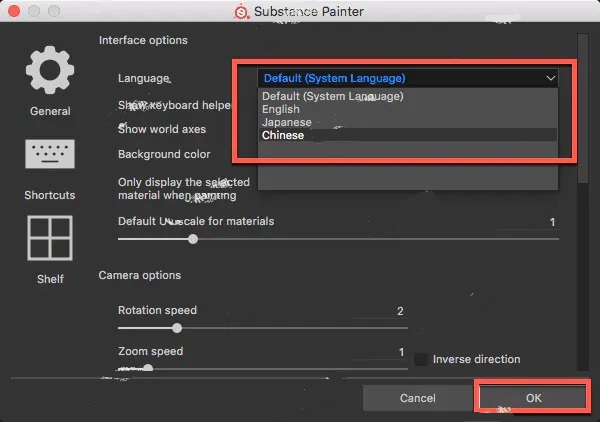This screenshot has width=600, height=422.
Task: Click the Rotation speed value field
Action: (x=400, y=311)
